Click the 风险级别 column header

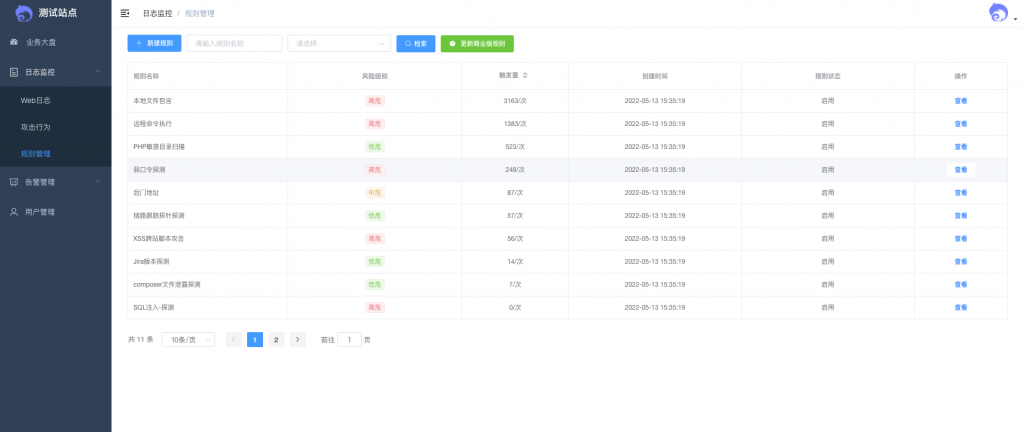(375, 76)
